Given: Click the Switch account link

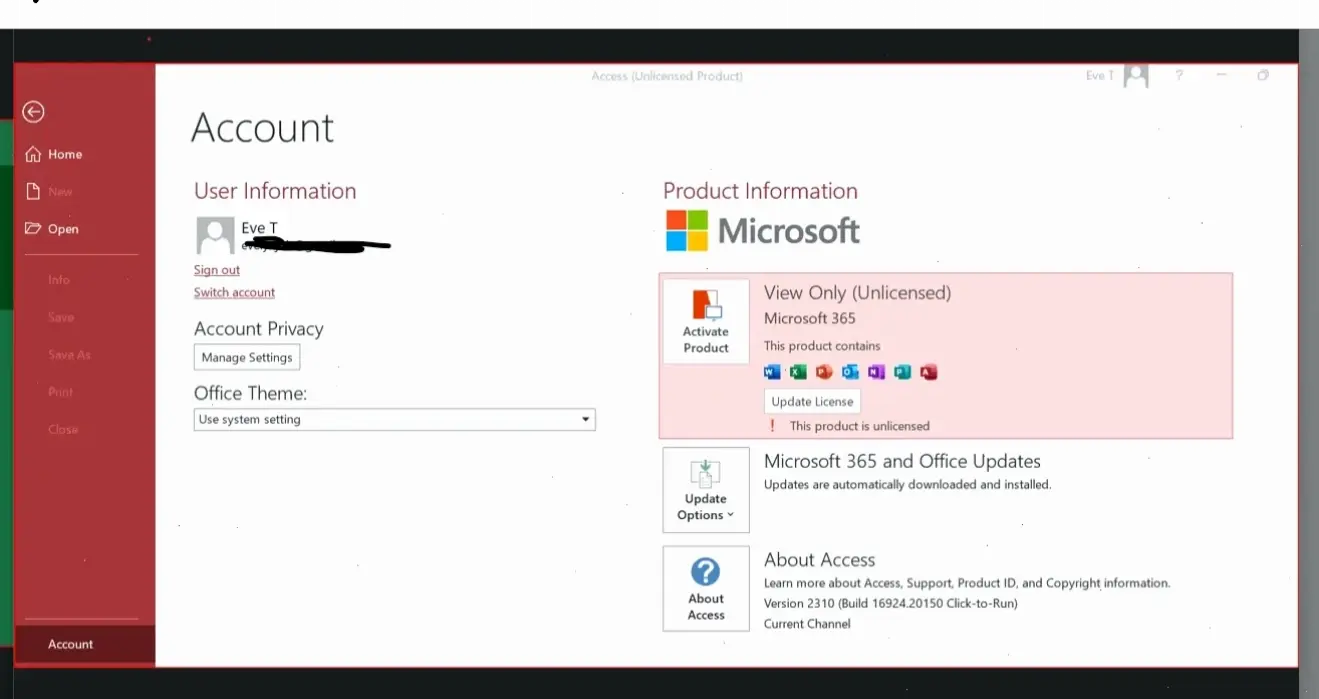Looking at the screenshot, I should pos(234,292).
